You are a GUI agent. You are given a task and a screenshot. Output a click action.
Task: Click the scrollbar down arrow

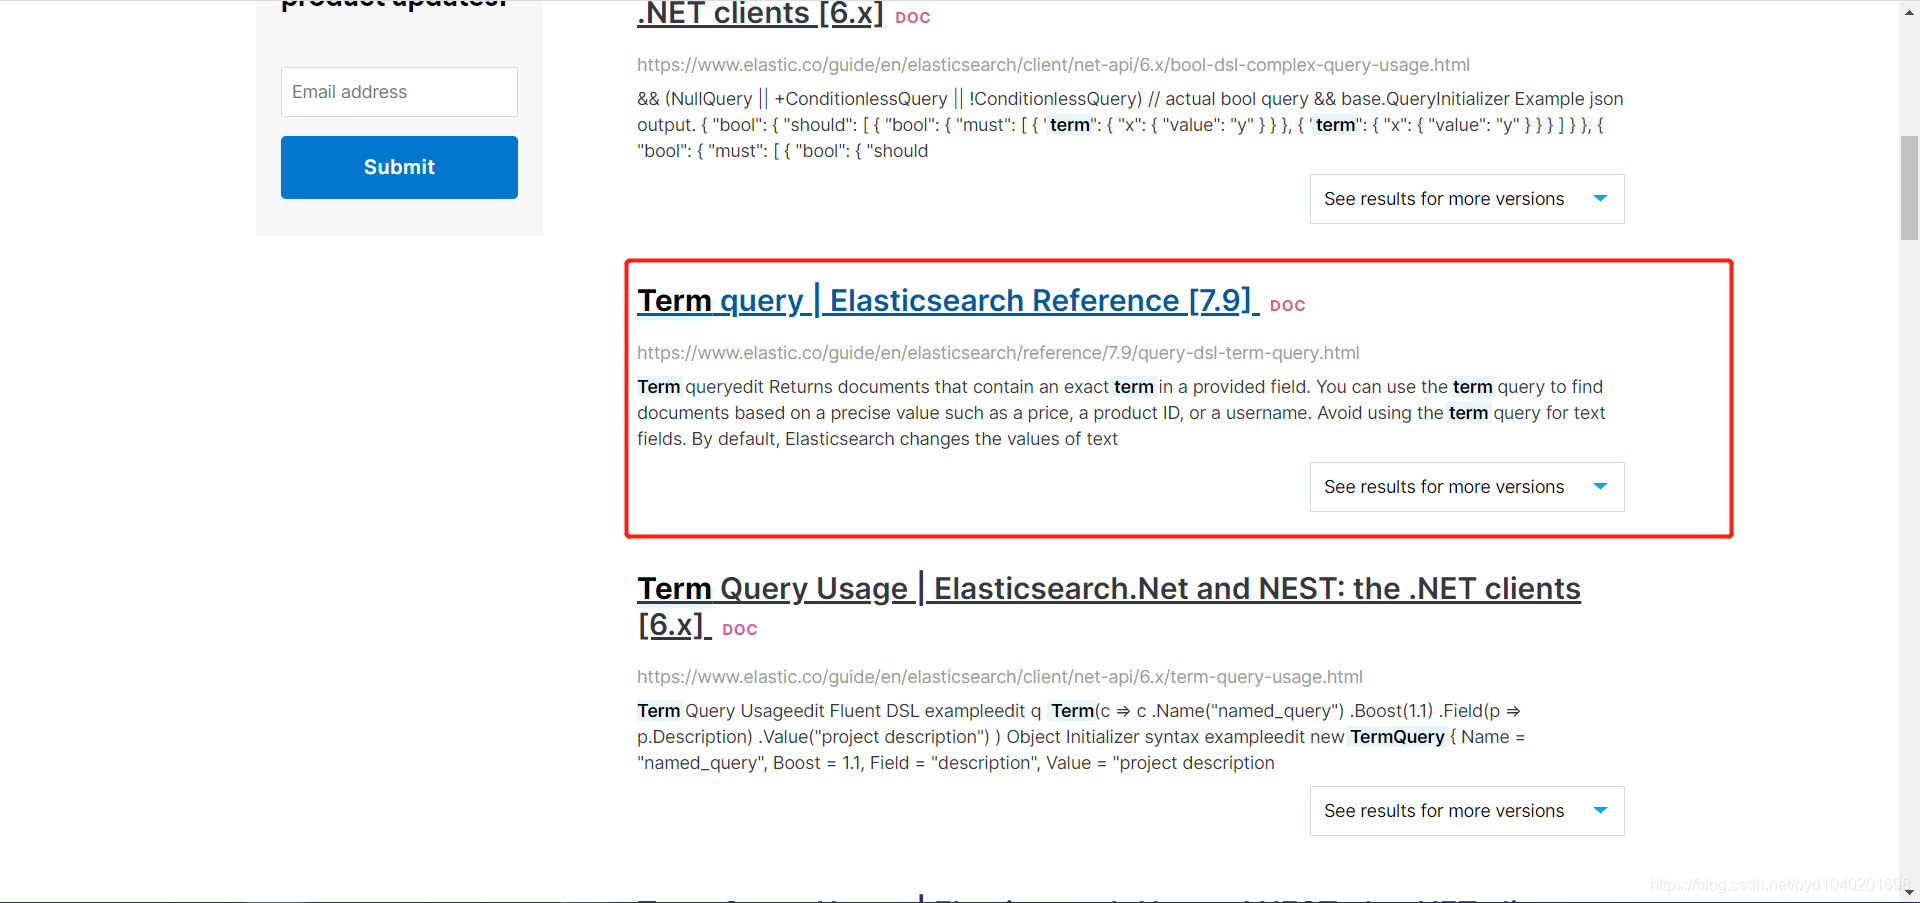coord(1908,891)
